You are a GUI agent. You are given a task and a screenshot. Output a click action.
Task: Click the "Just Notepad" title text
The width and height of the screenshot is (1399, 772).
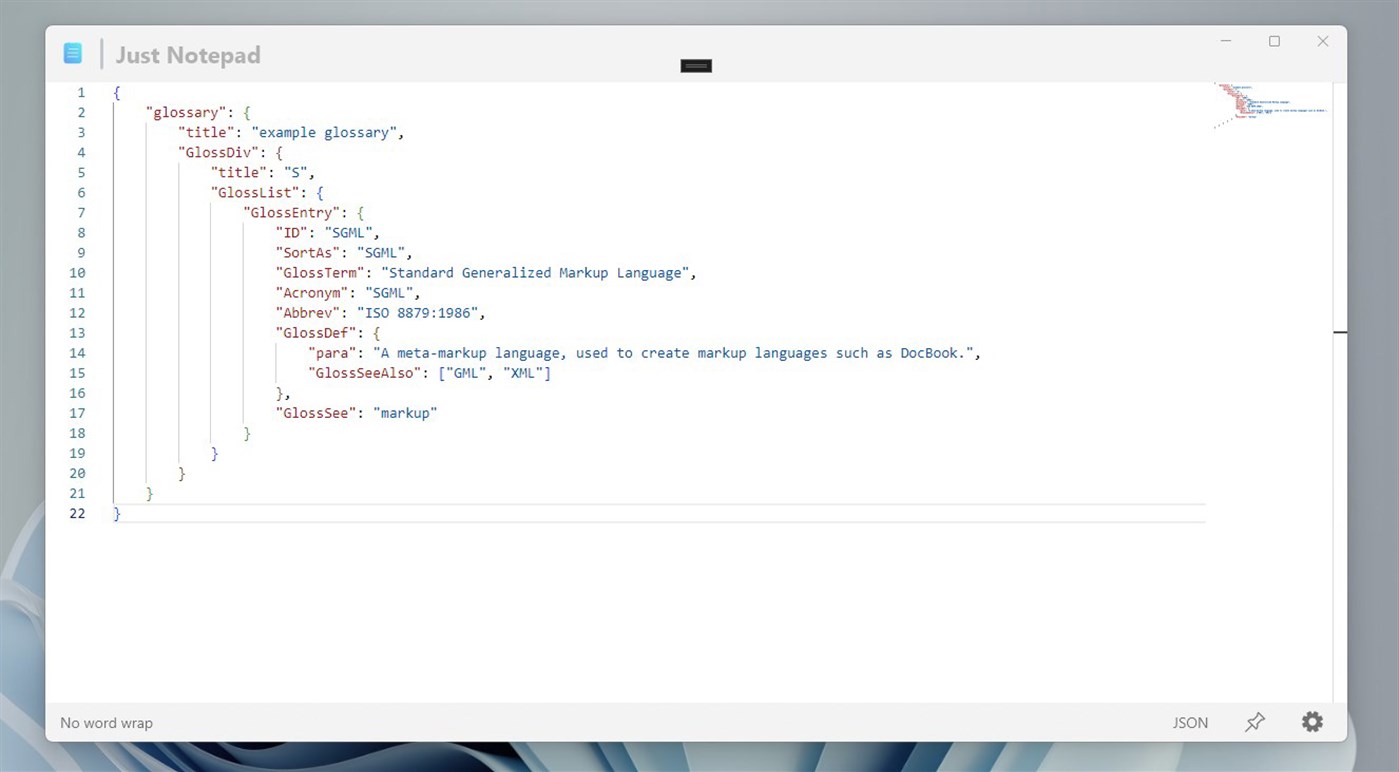[x=188, y=55]
